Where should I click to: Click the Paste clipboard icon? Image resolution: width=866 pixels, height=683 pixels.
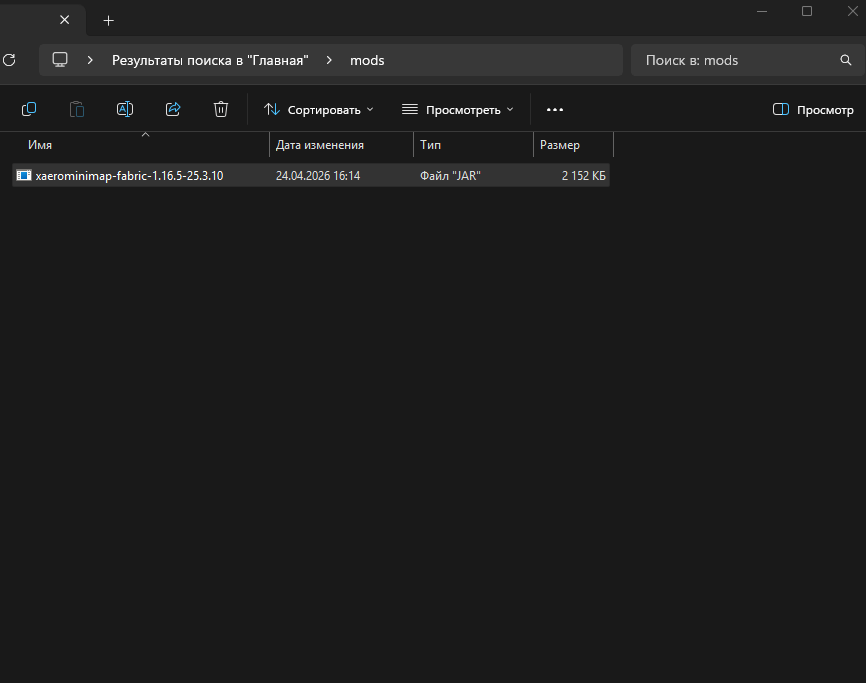(x=77, y=109)
